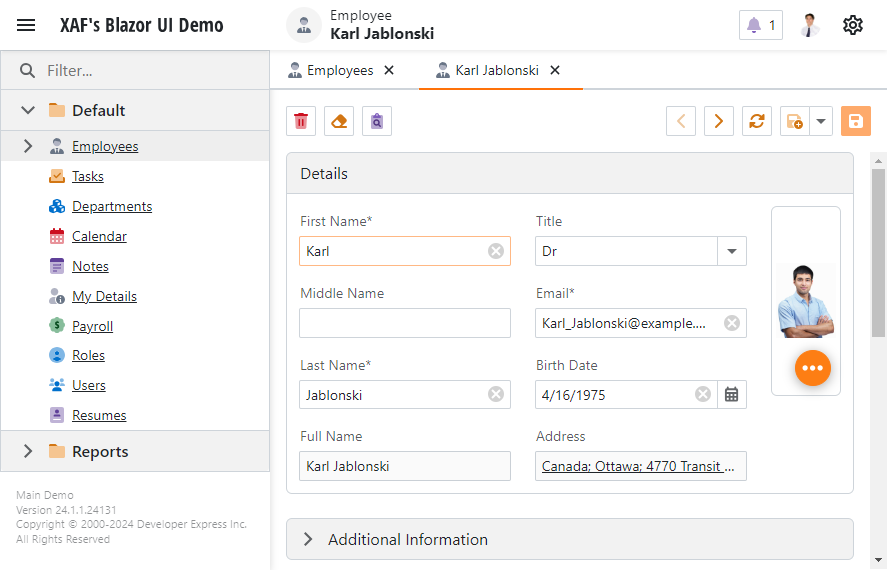This screenshot has width=887, height=570.
Task: Click the Resumes icon in the sidebar
Action: pyautogui.click(x=57, y=415)
